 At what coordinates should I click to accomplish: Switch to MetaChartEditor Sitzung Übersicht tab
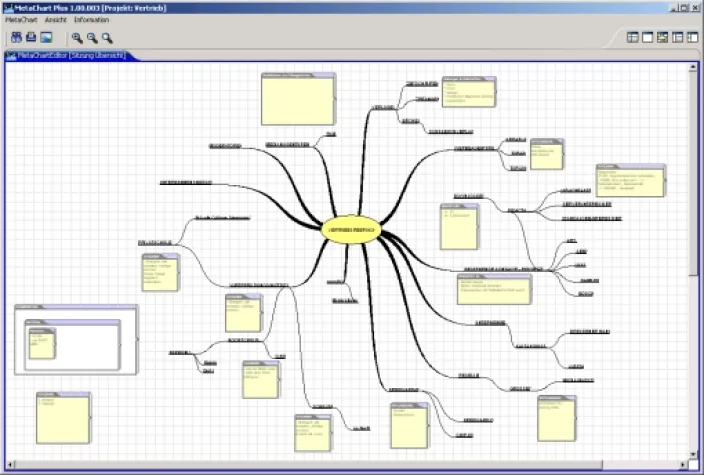[70, 55]
